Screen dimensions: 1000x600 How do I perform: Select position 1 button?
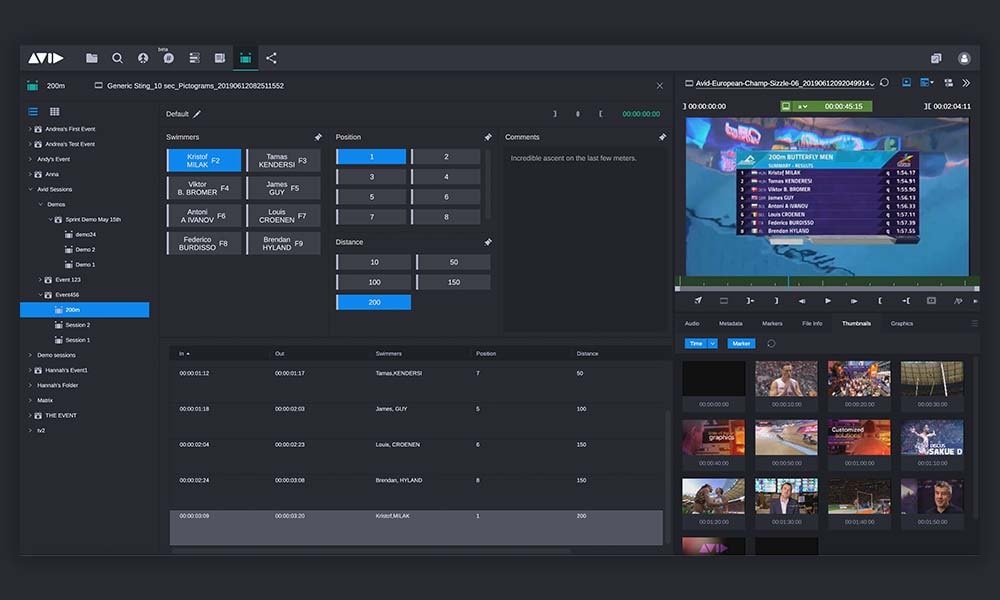[371, 156]
